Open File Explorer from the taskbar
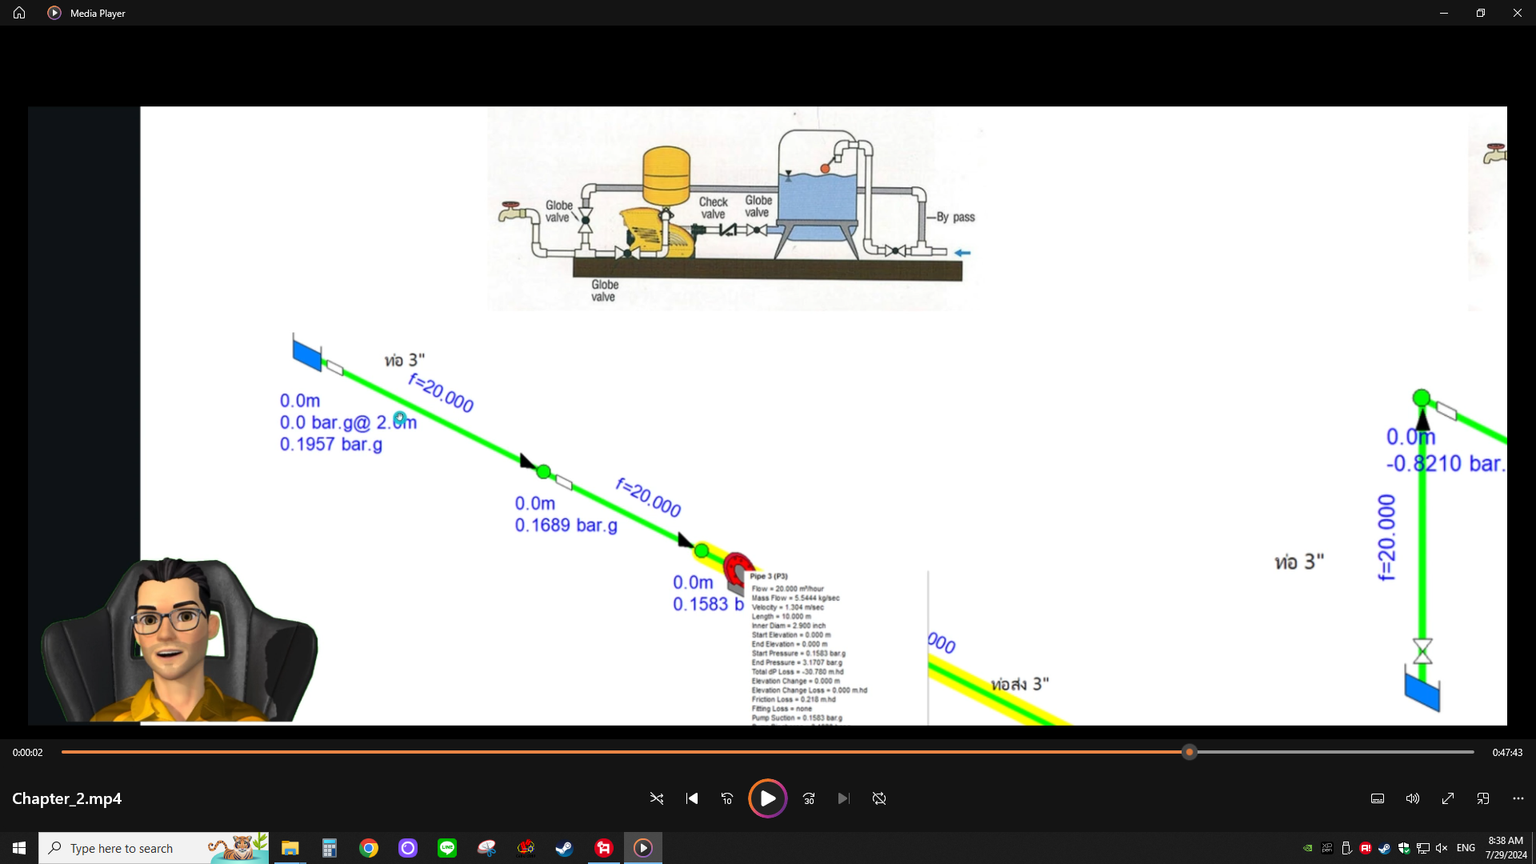The image size is (1536, 864). [290, 848]
